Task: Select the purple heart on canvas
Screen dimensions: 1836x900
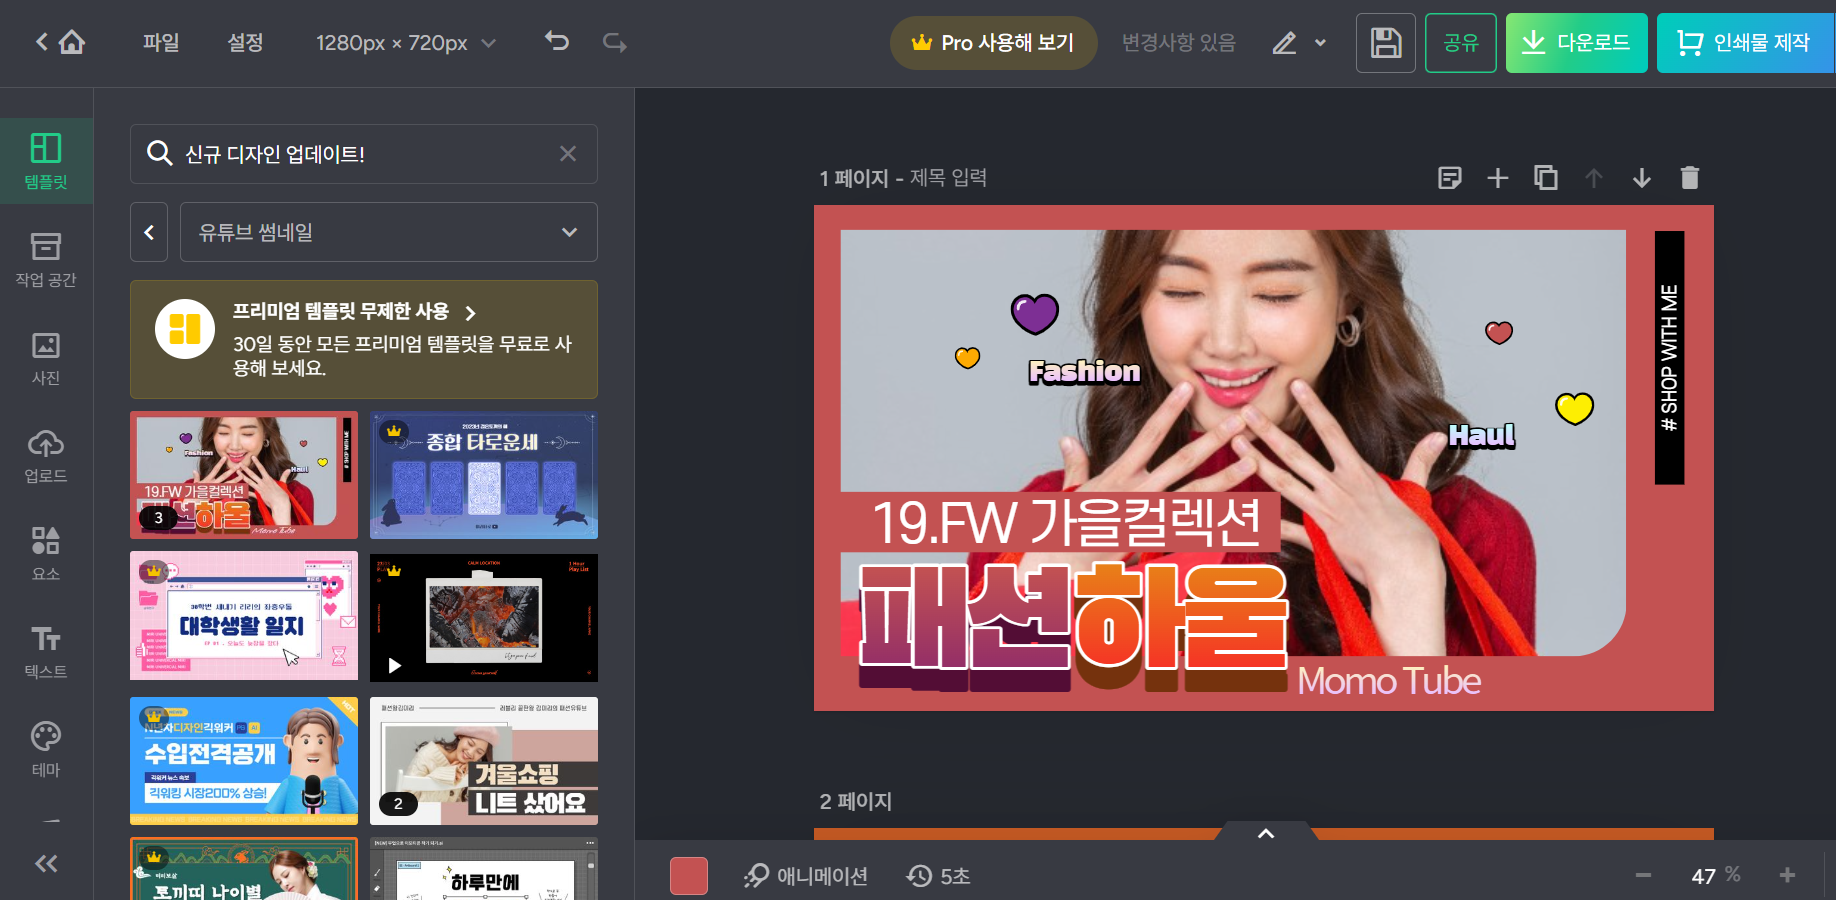Action: [1035, 314]
